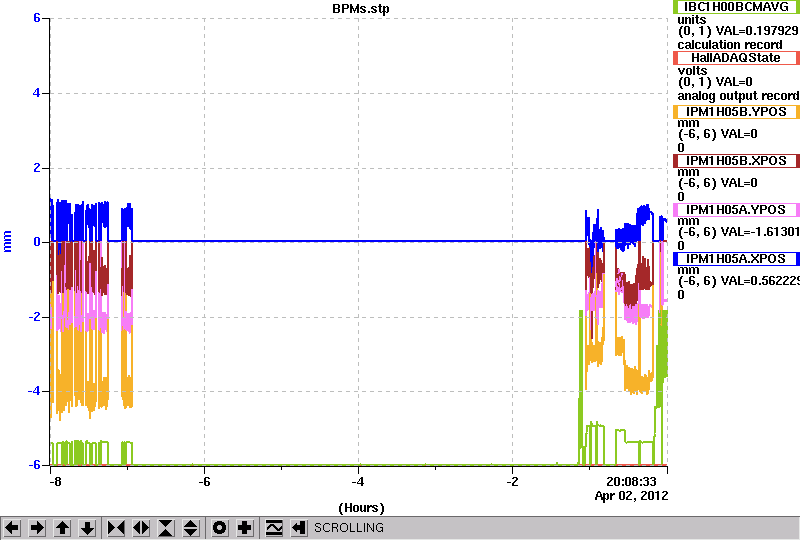
Task: Click the 'volts' units text
Action: (692, 70)
